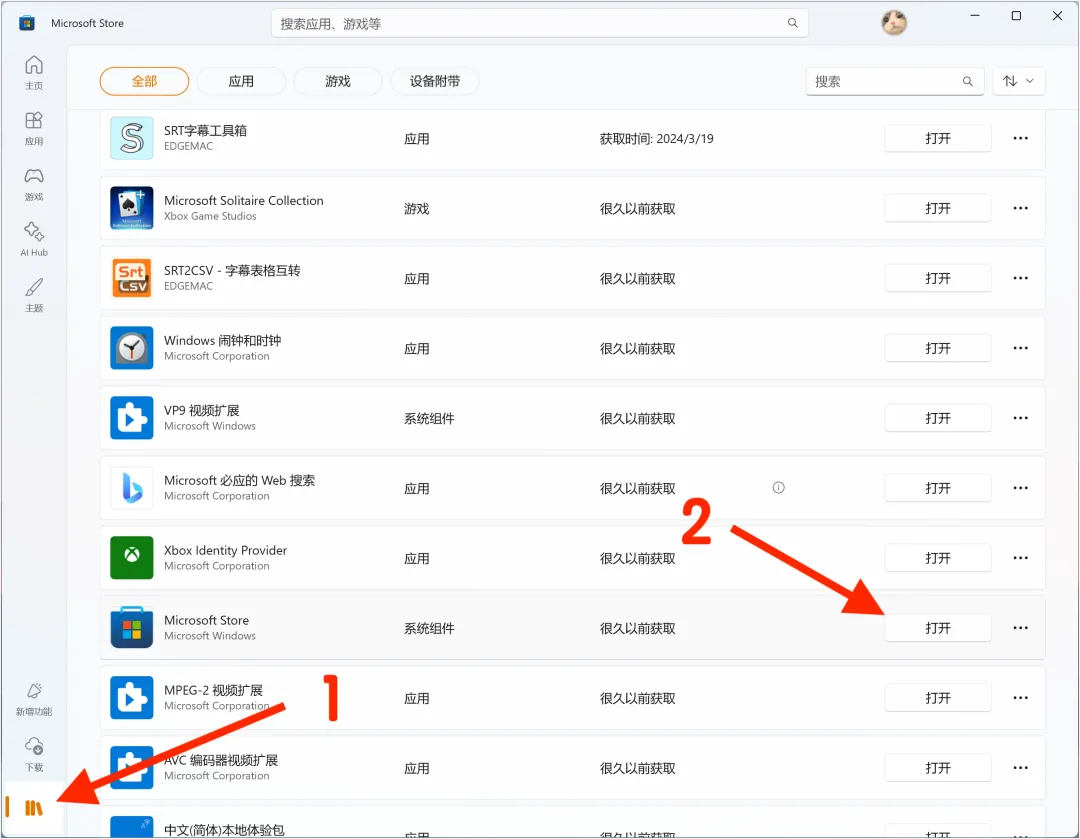Image resolution: width=1080 pixels, height=839 pixels.
Task: Open more options for SRT字幕工具箱
Action: (1021, 138)
